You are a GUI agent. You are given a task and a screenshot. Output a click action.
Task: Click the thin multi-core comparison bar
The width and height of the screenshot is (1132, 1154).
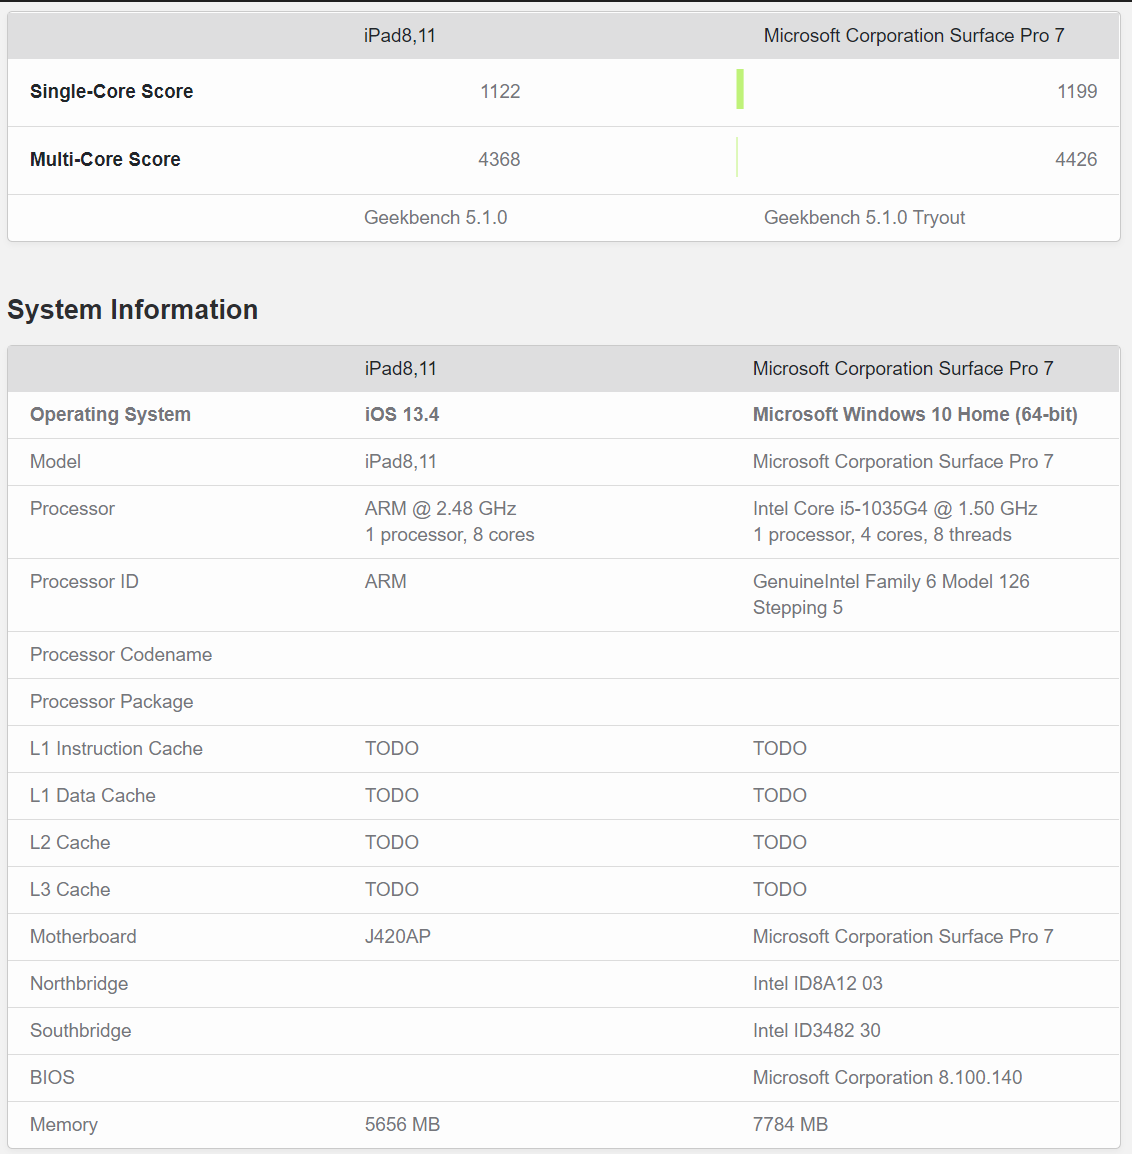click(737, 157)
